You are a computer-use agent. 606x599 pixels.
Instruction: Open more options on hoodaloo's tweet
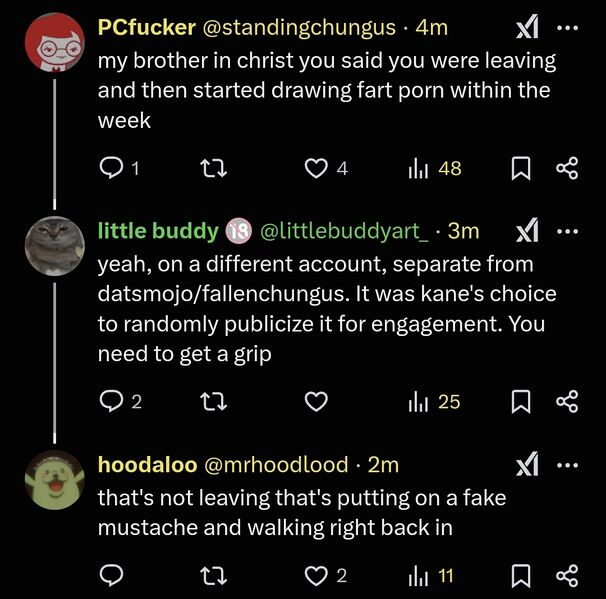pos(567,465)
